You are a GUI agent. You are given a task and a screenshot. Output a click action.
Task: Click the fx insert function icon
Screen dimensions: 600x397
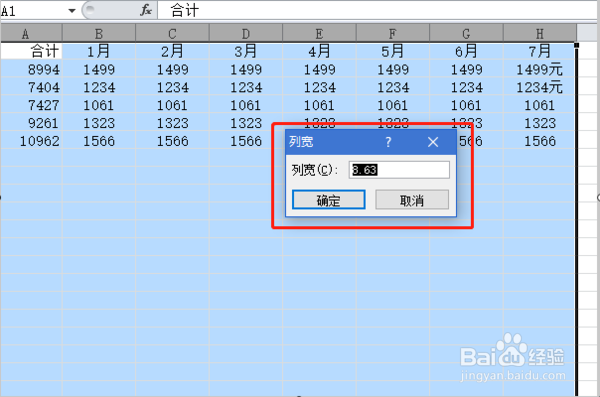[145, 10]
